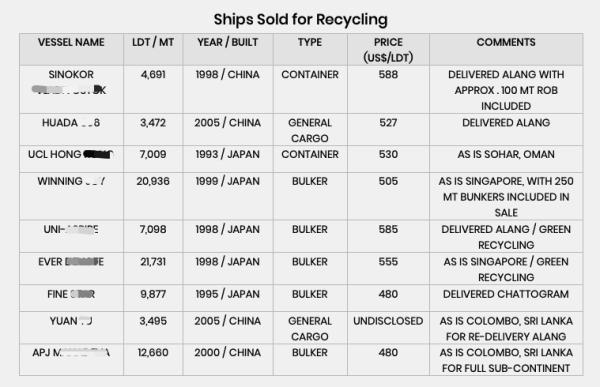Select the PRICE (US$/LDT) column header
The height and width of the screenshot is (387, 600).
coord(388,49)
